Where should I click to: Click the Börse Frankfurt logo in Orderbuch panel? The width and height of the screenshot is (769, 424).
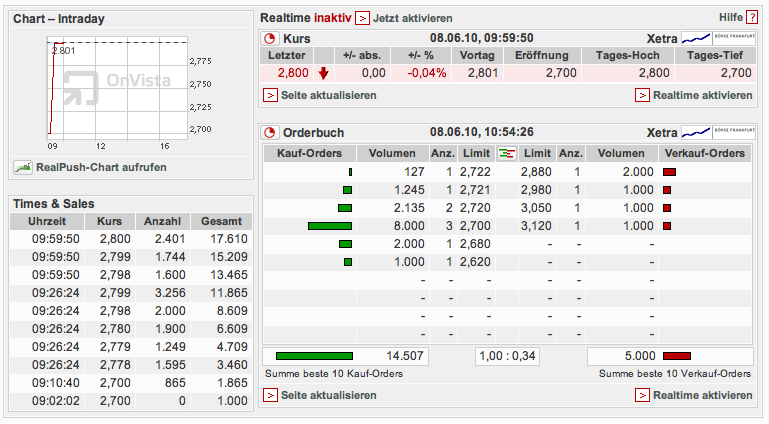point(734,132)
